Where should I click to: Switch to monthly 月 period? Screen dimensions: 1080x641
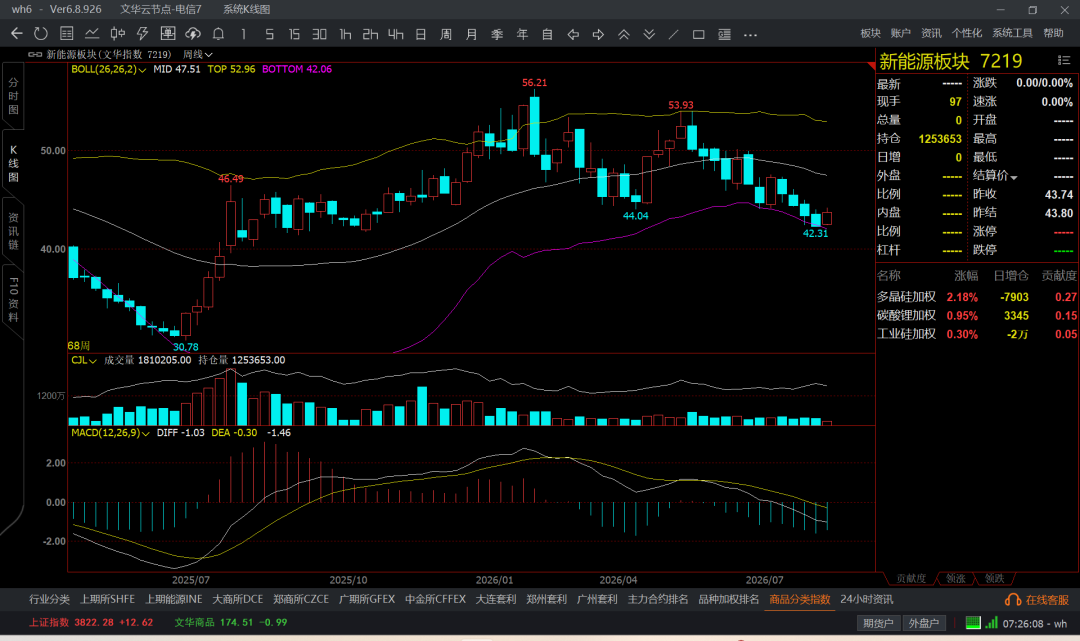[472, 34]
